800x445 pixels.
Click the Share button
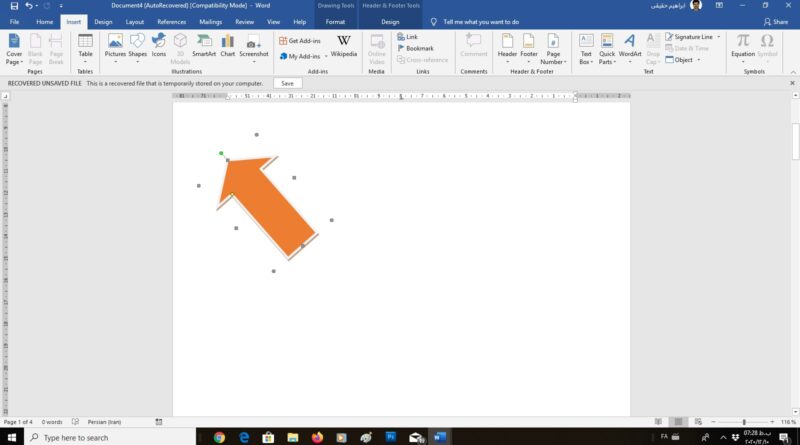click(779, 21)
